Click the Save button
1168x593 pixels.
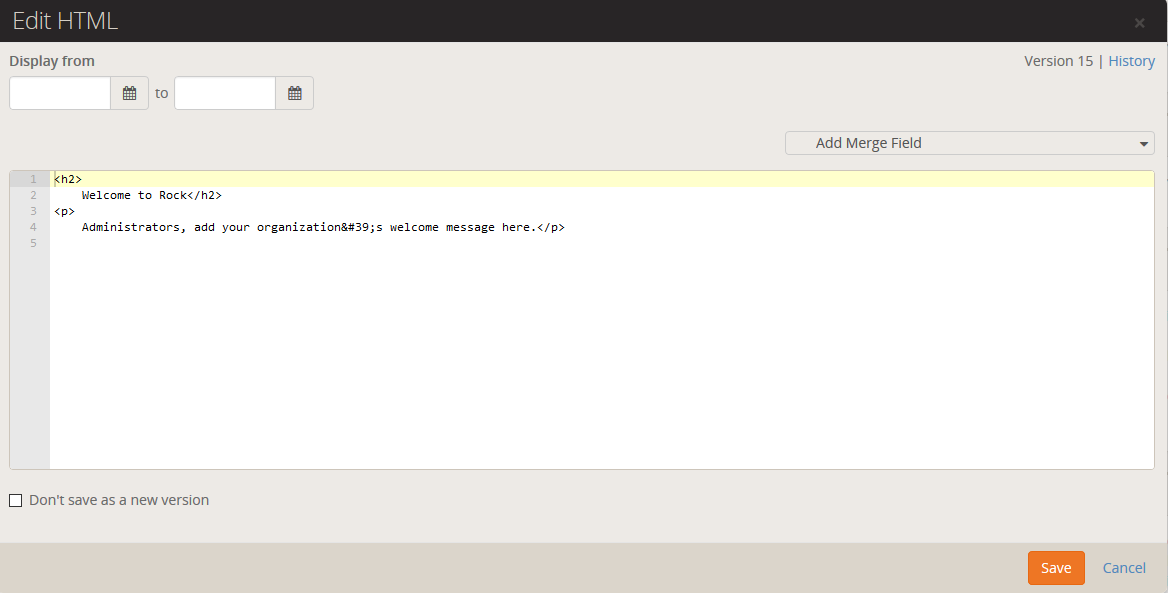(1056, 568)
